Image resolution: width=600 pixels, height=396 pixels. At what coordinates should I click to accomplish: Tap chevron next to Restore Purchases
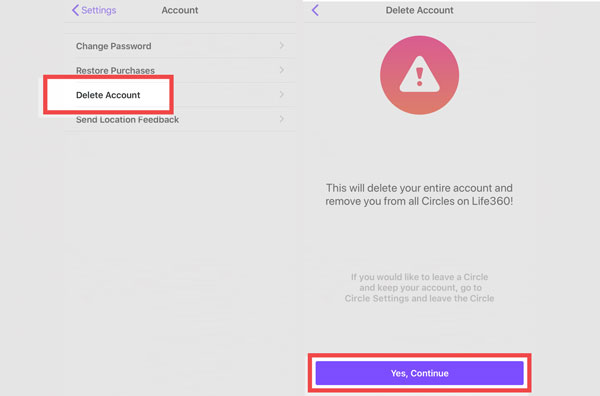(x=282, y=70)
